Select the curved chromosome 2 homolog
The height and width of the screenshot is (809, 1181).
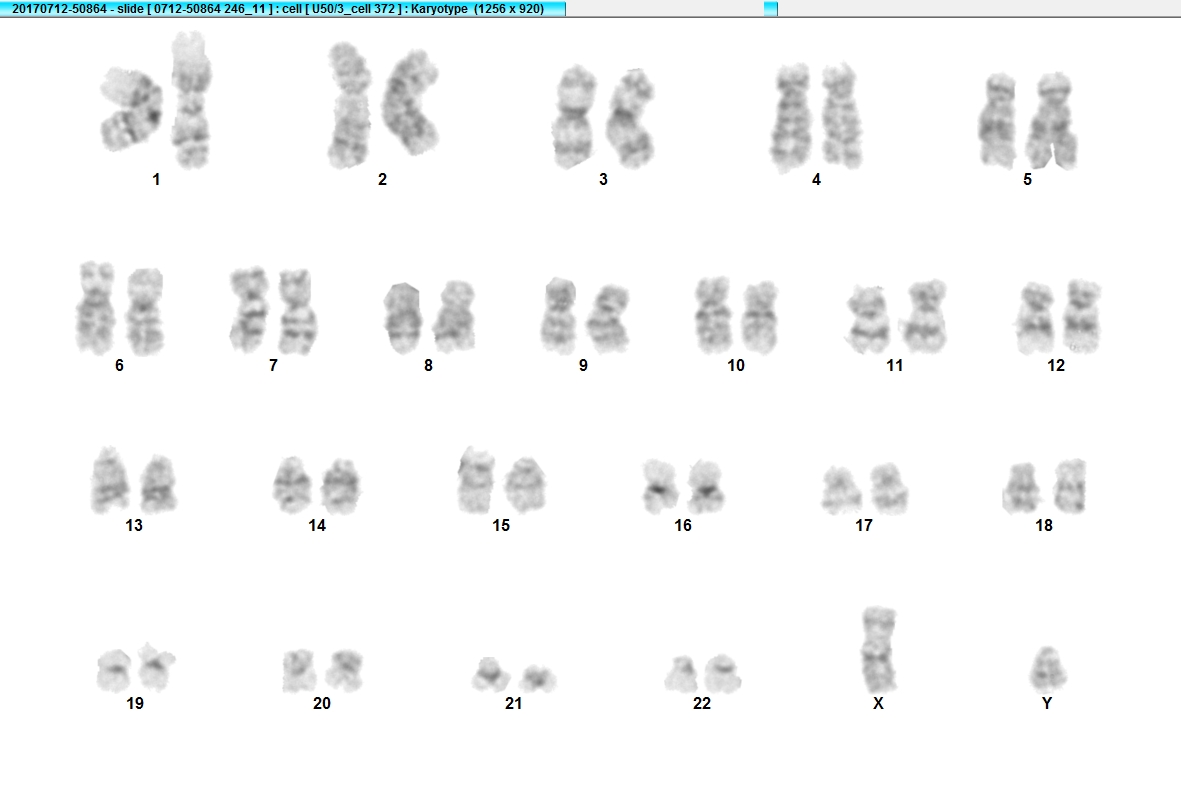(410, 102)
